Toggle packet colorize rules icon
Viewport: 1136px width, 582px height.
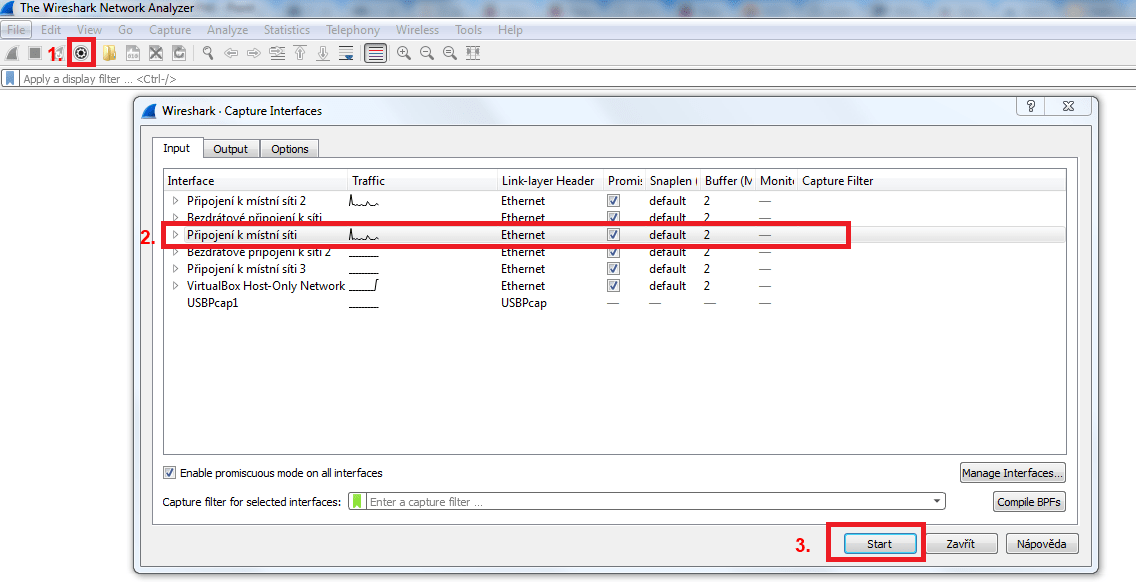pos(375,53)
